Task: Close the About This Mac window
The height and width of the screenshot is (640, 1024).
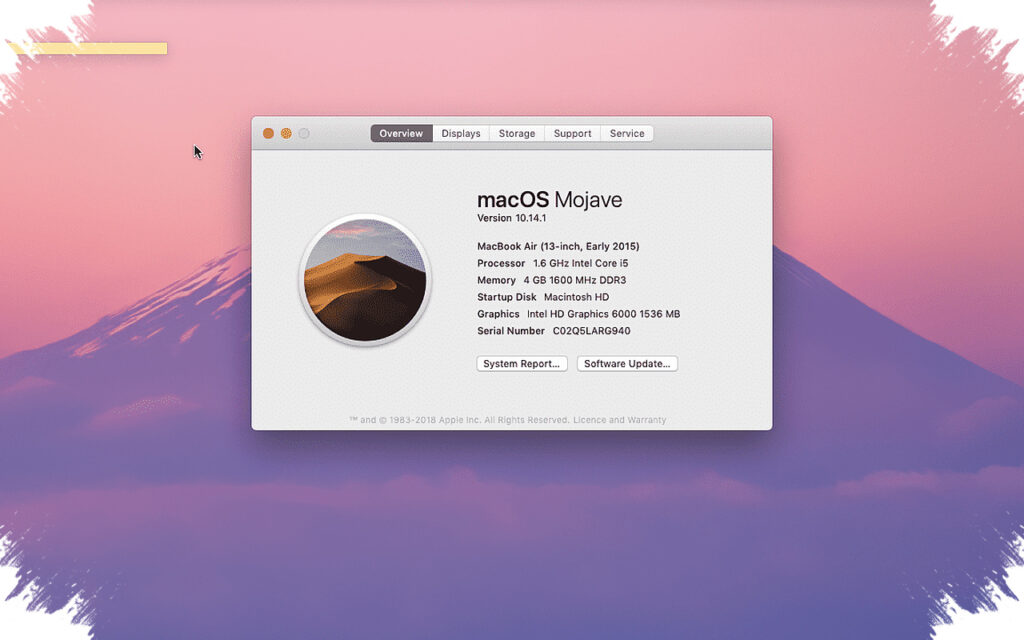Action: coord(268,133)
